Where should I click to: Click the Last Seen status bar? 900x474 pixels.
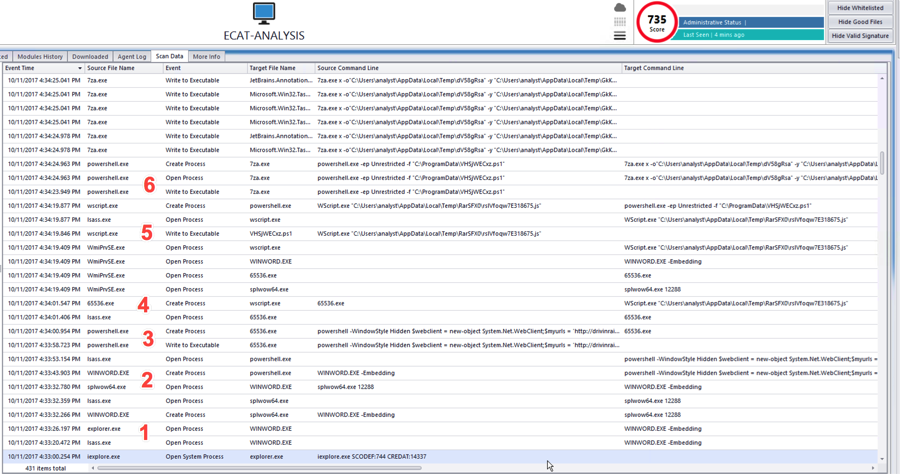tap(751, 35)
